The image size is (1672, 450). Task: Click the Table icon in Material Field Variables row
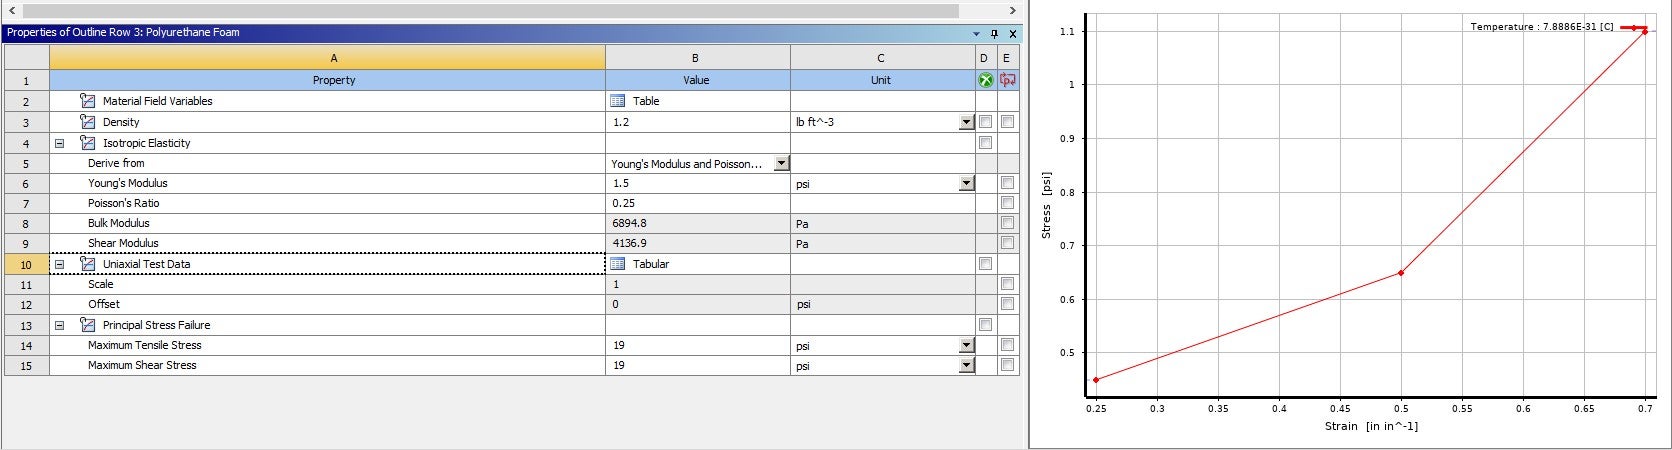click(x=618, y=101)
